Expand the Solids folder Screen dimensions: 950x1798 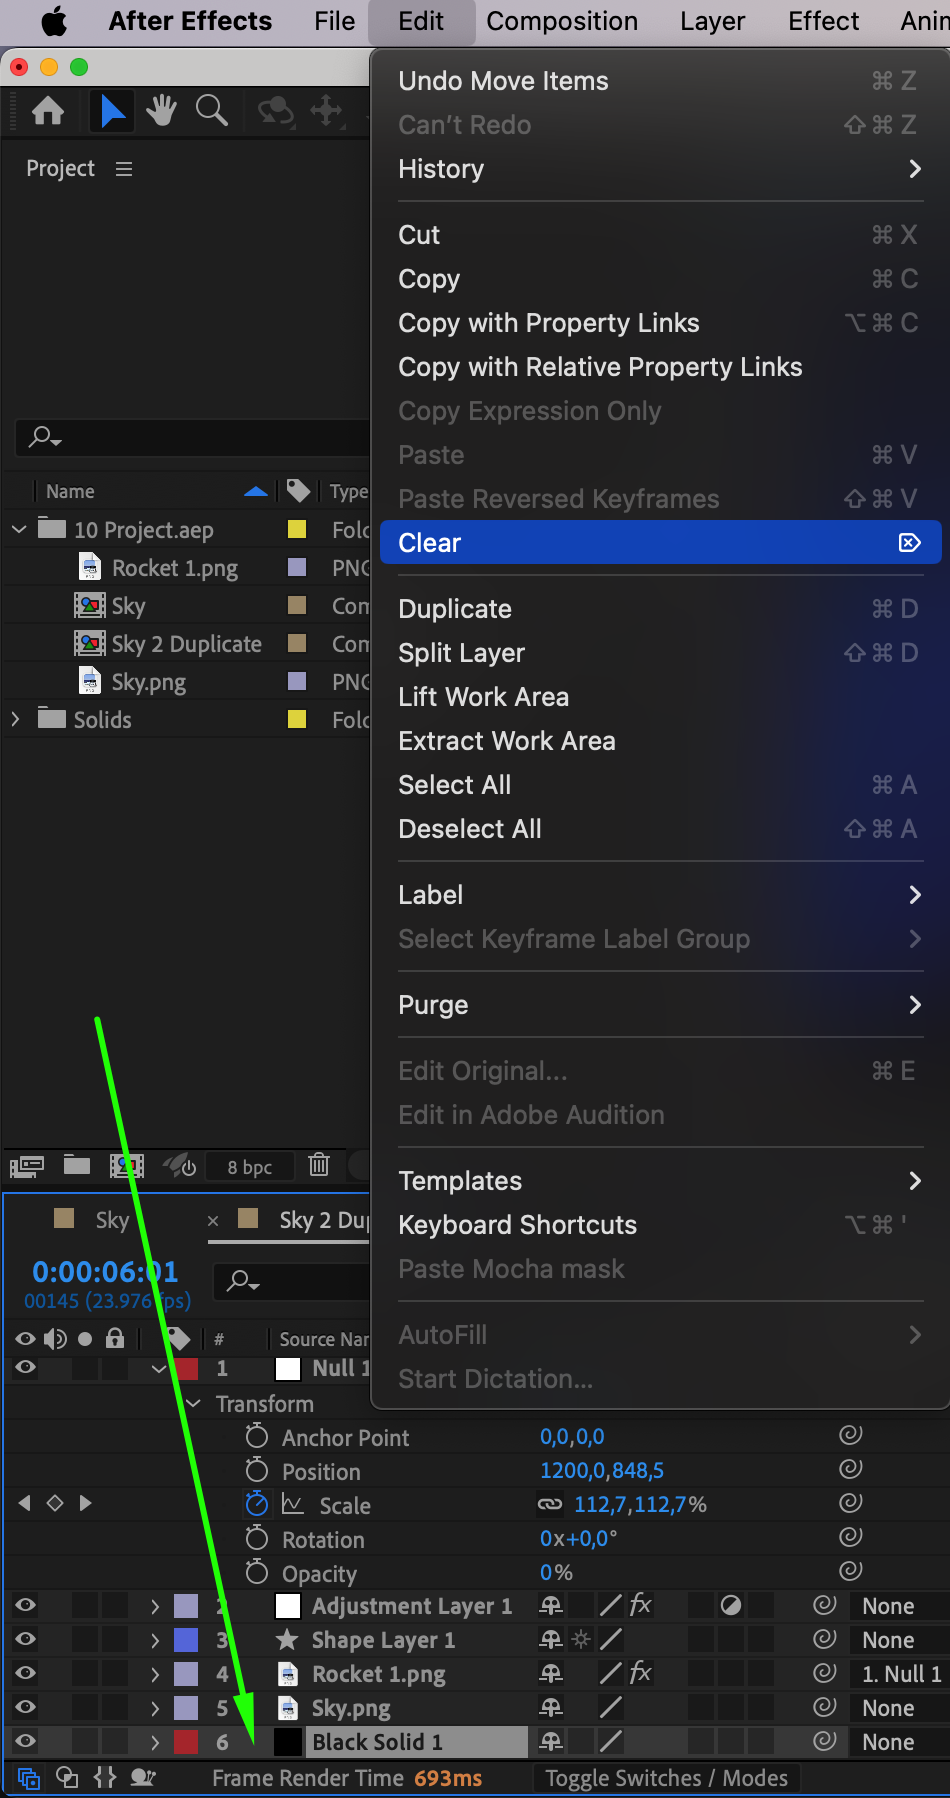pos(15,719)
